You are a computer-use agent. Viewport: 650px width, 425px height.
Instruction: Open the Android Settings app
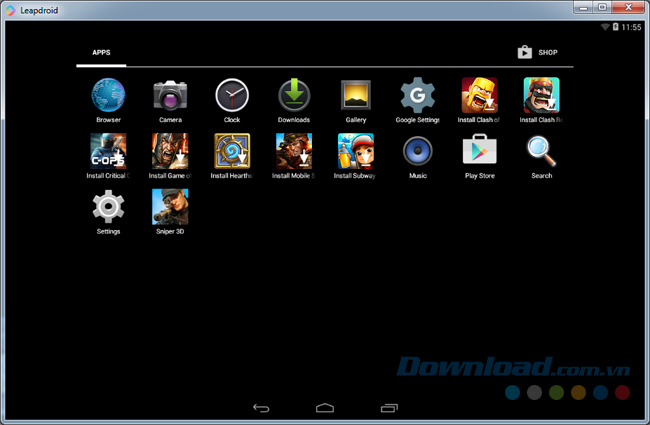click(x=108, y=206)
